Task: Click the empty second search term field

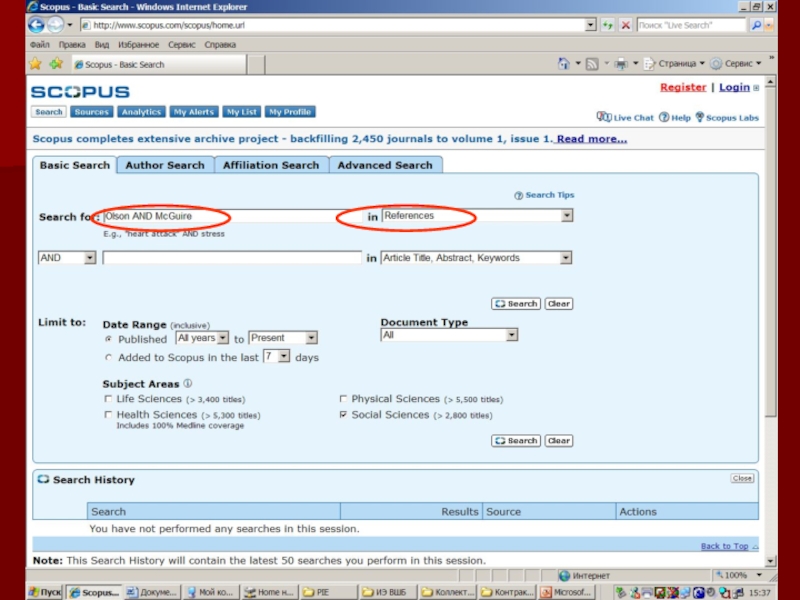Action: tap(232, 258)
